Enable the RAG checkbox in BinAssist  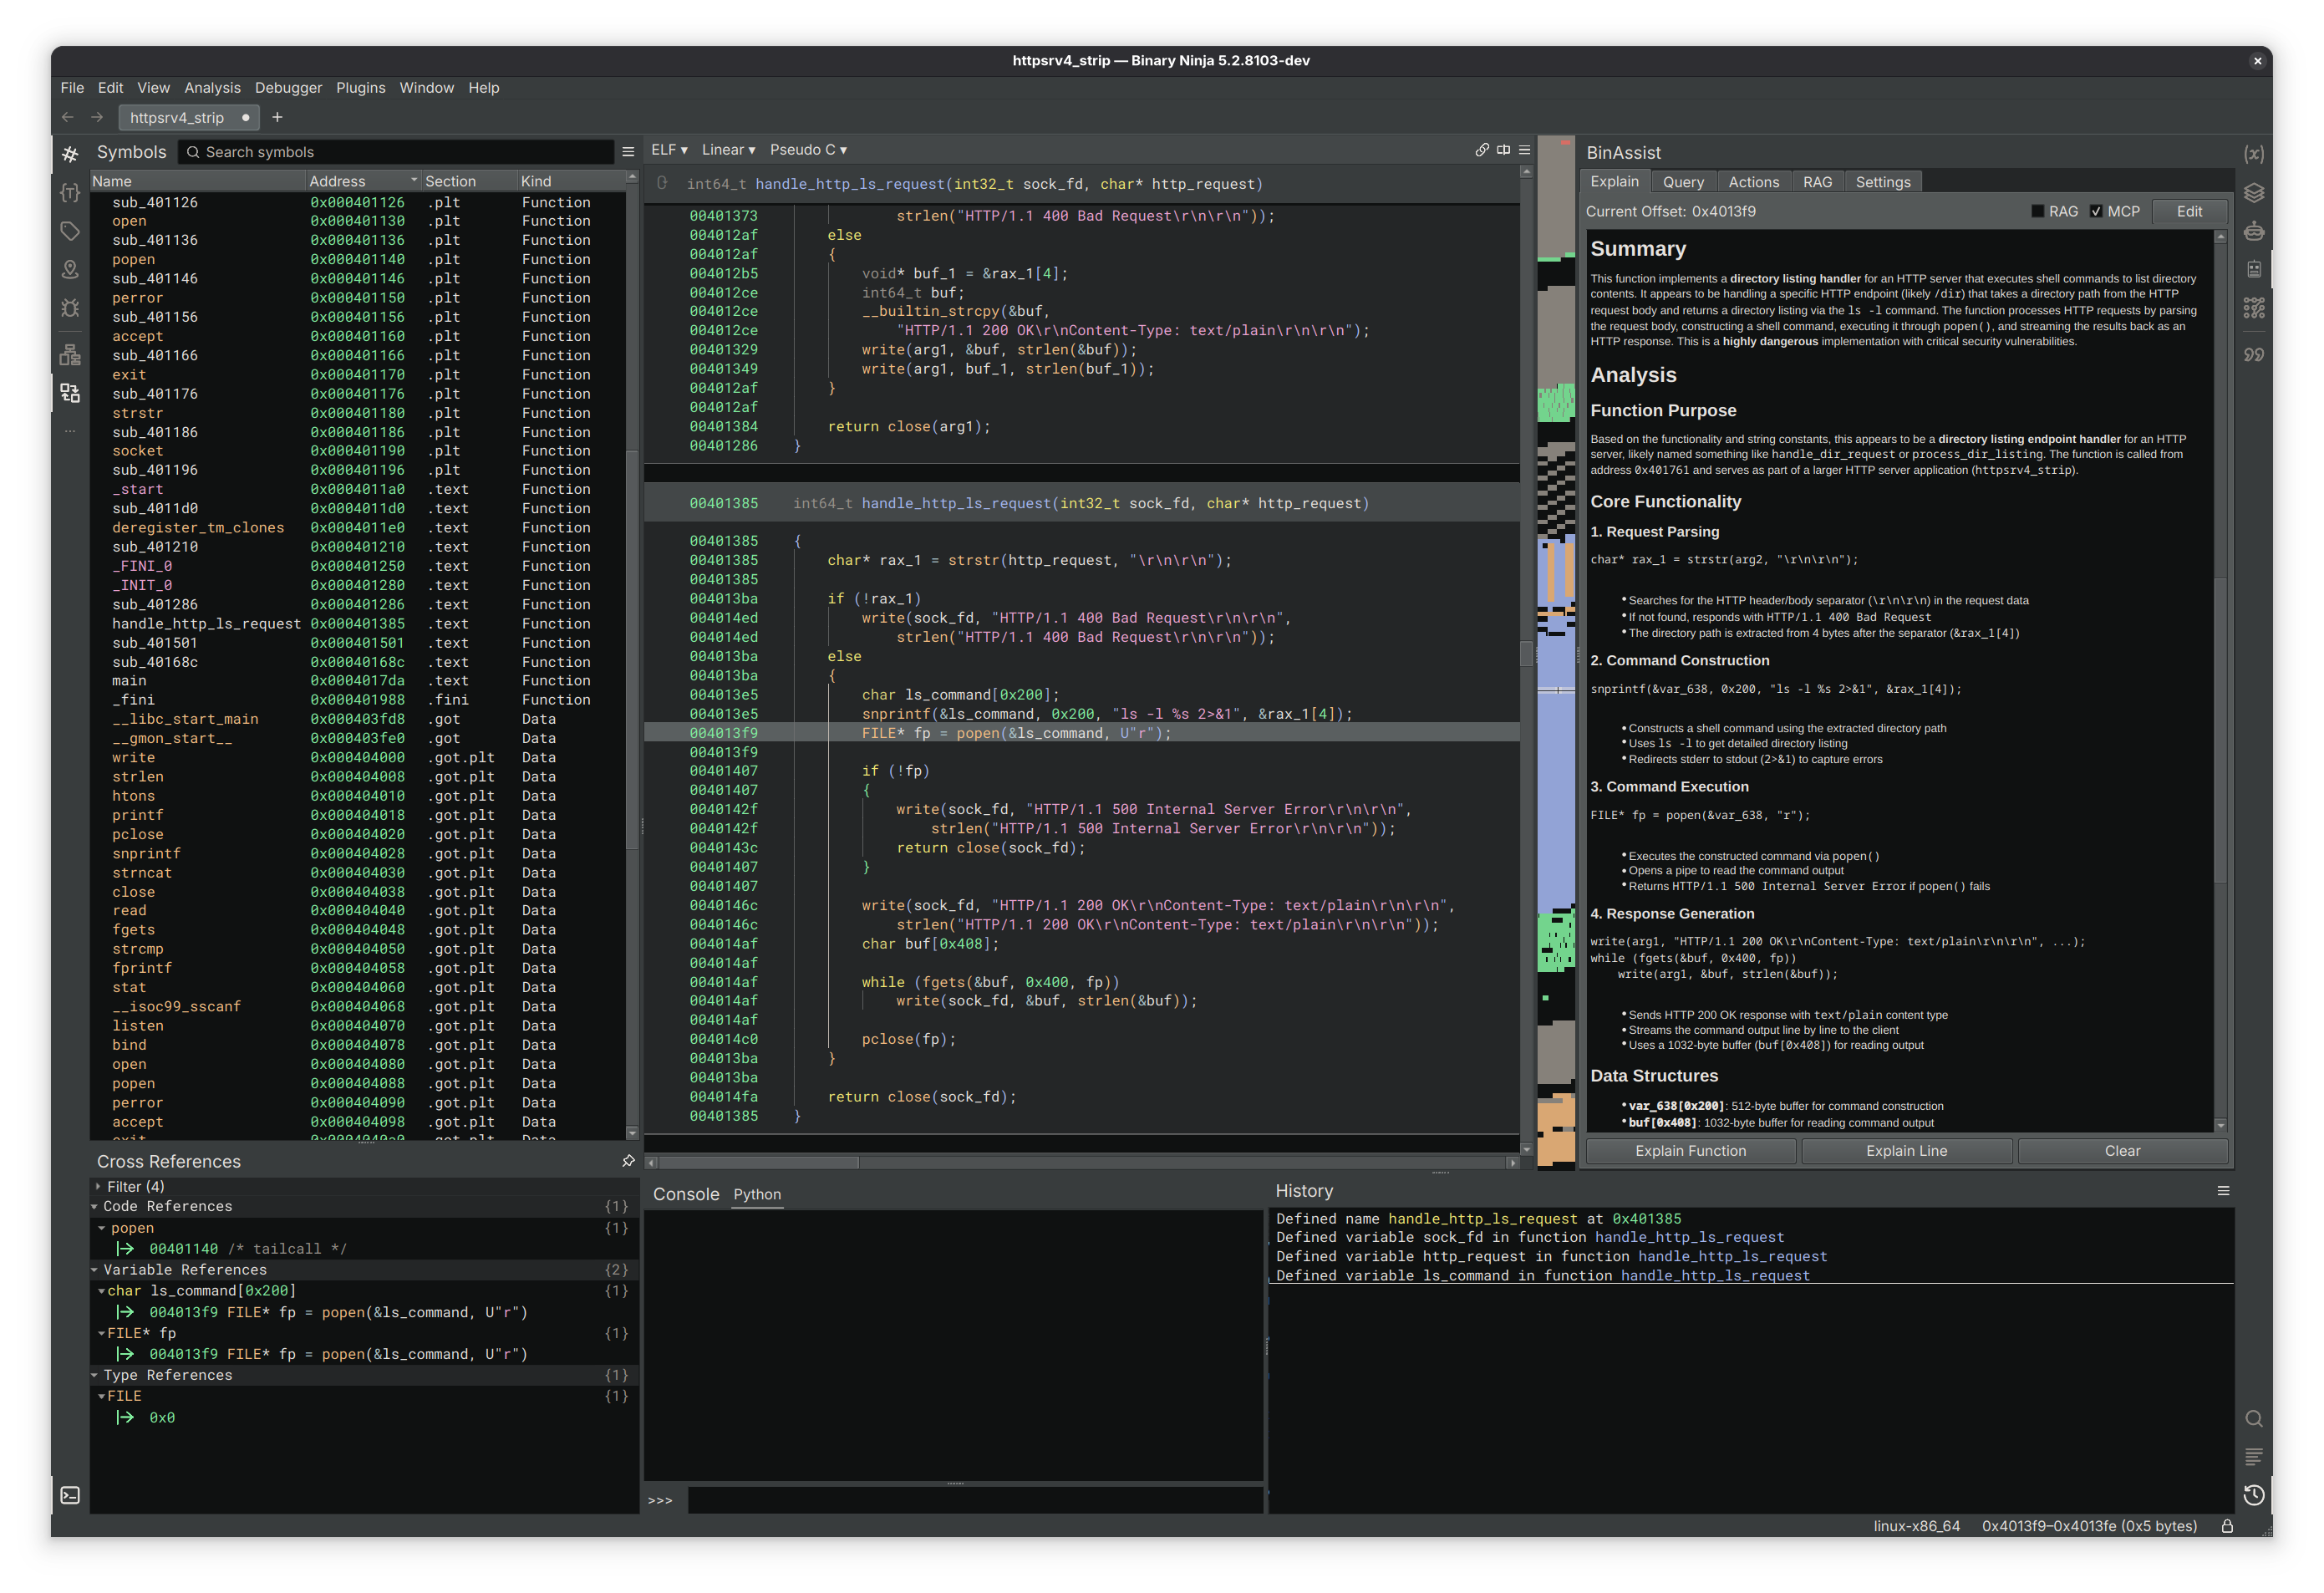2039,211
